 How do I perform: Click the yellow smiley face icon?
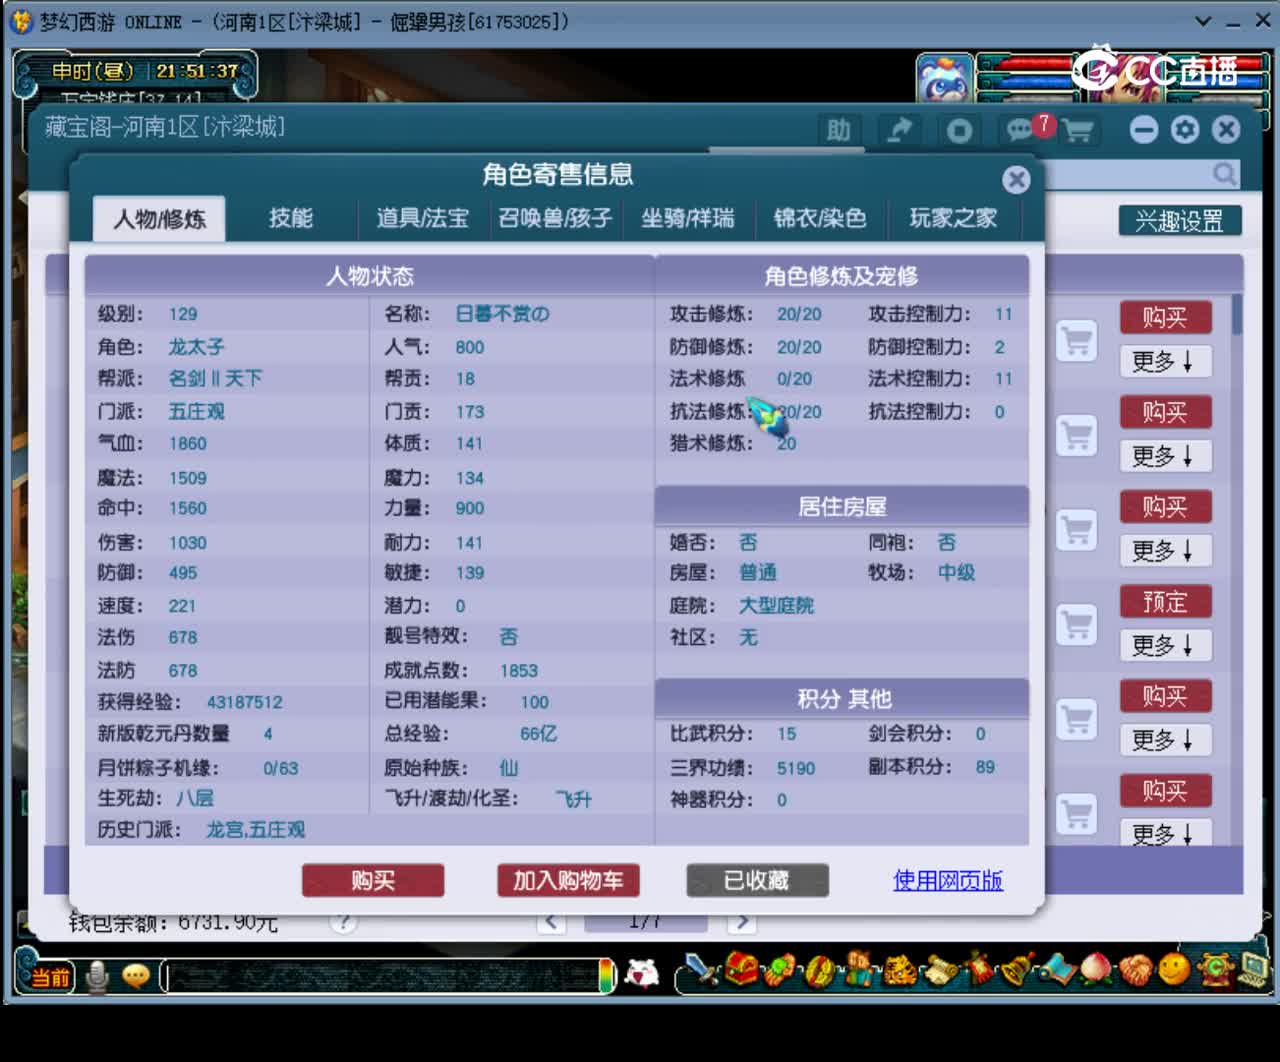pos(1175,969)
